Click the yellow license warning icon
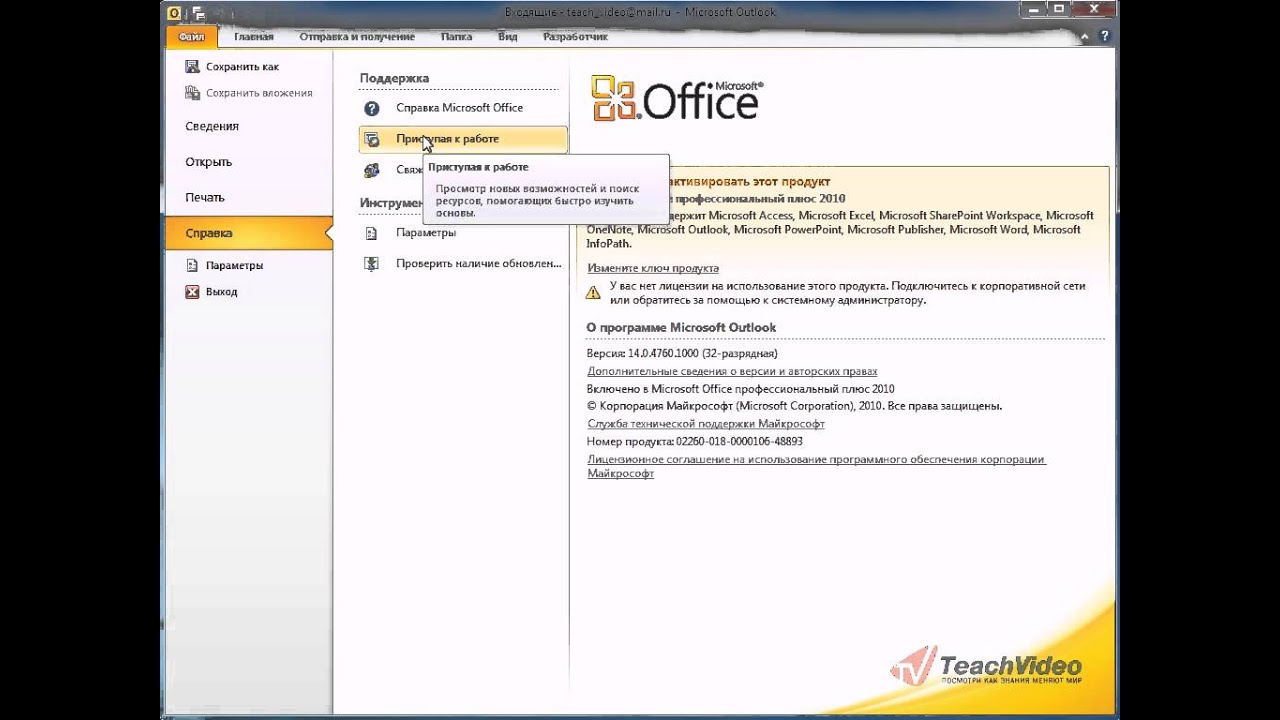This screenshot has height=720, width=1280. coord(593,292)
